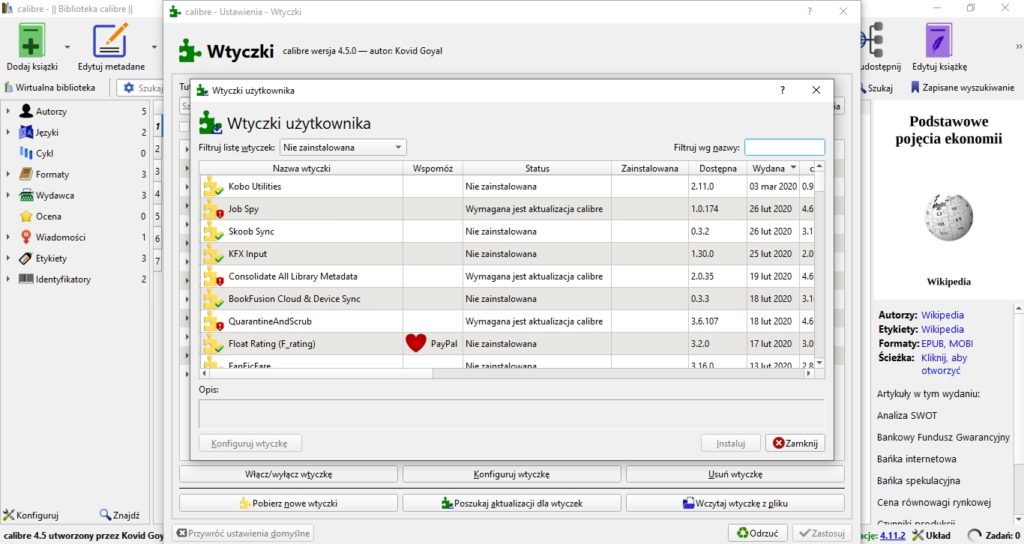Viewport: 1024px width, 544px height.
Task: Click the Usuń wtyczkę button
Action: pos(735,474)
